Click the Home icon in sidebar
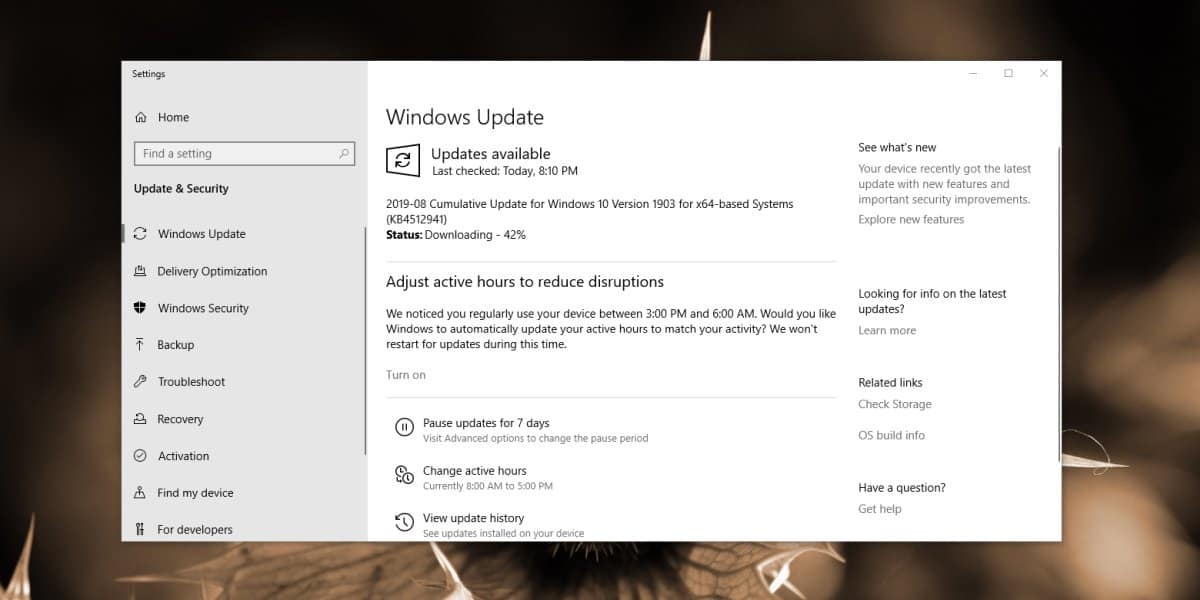Screen dimensions: 1200x600 [x=140, y=118]
